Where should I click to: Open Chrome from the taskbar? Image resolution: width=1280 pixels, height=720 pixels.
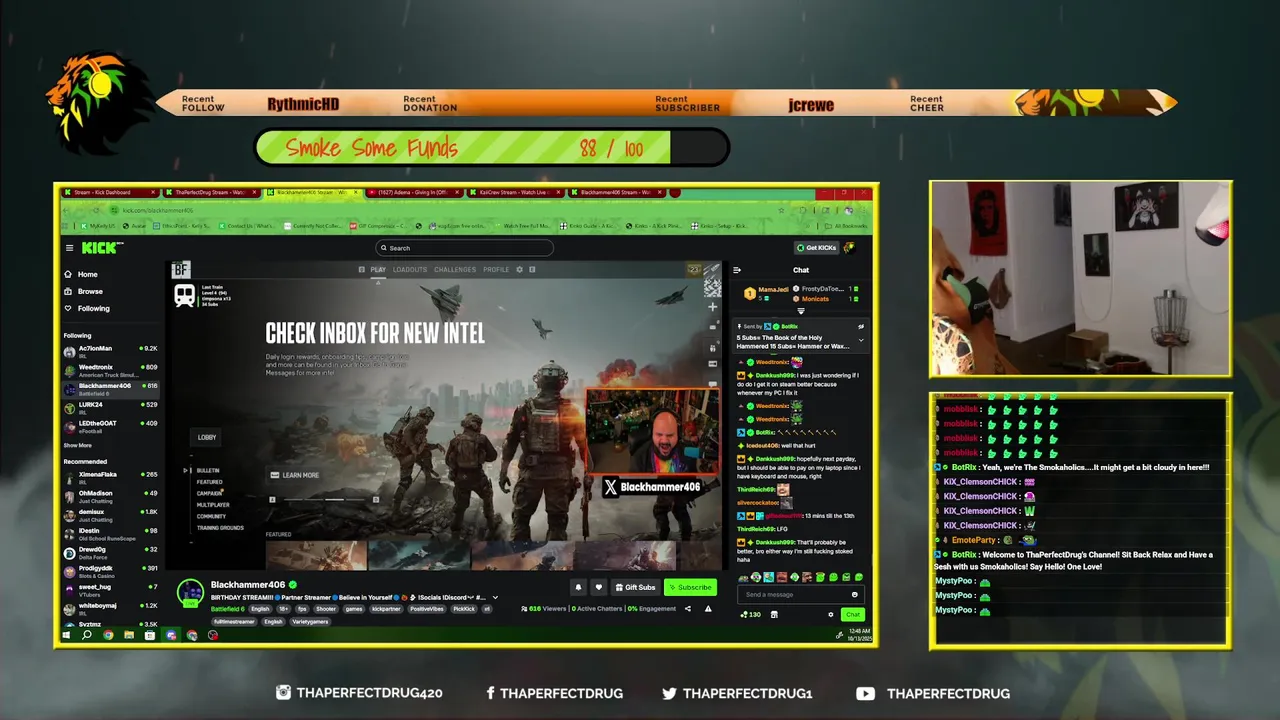(x=108, y=635)
